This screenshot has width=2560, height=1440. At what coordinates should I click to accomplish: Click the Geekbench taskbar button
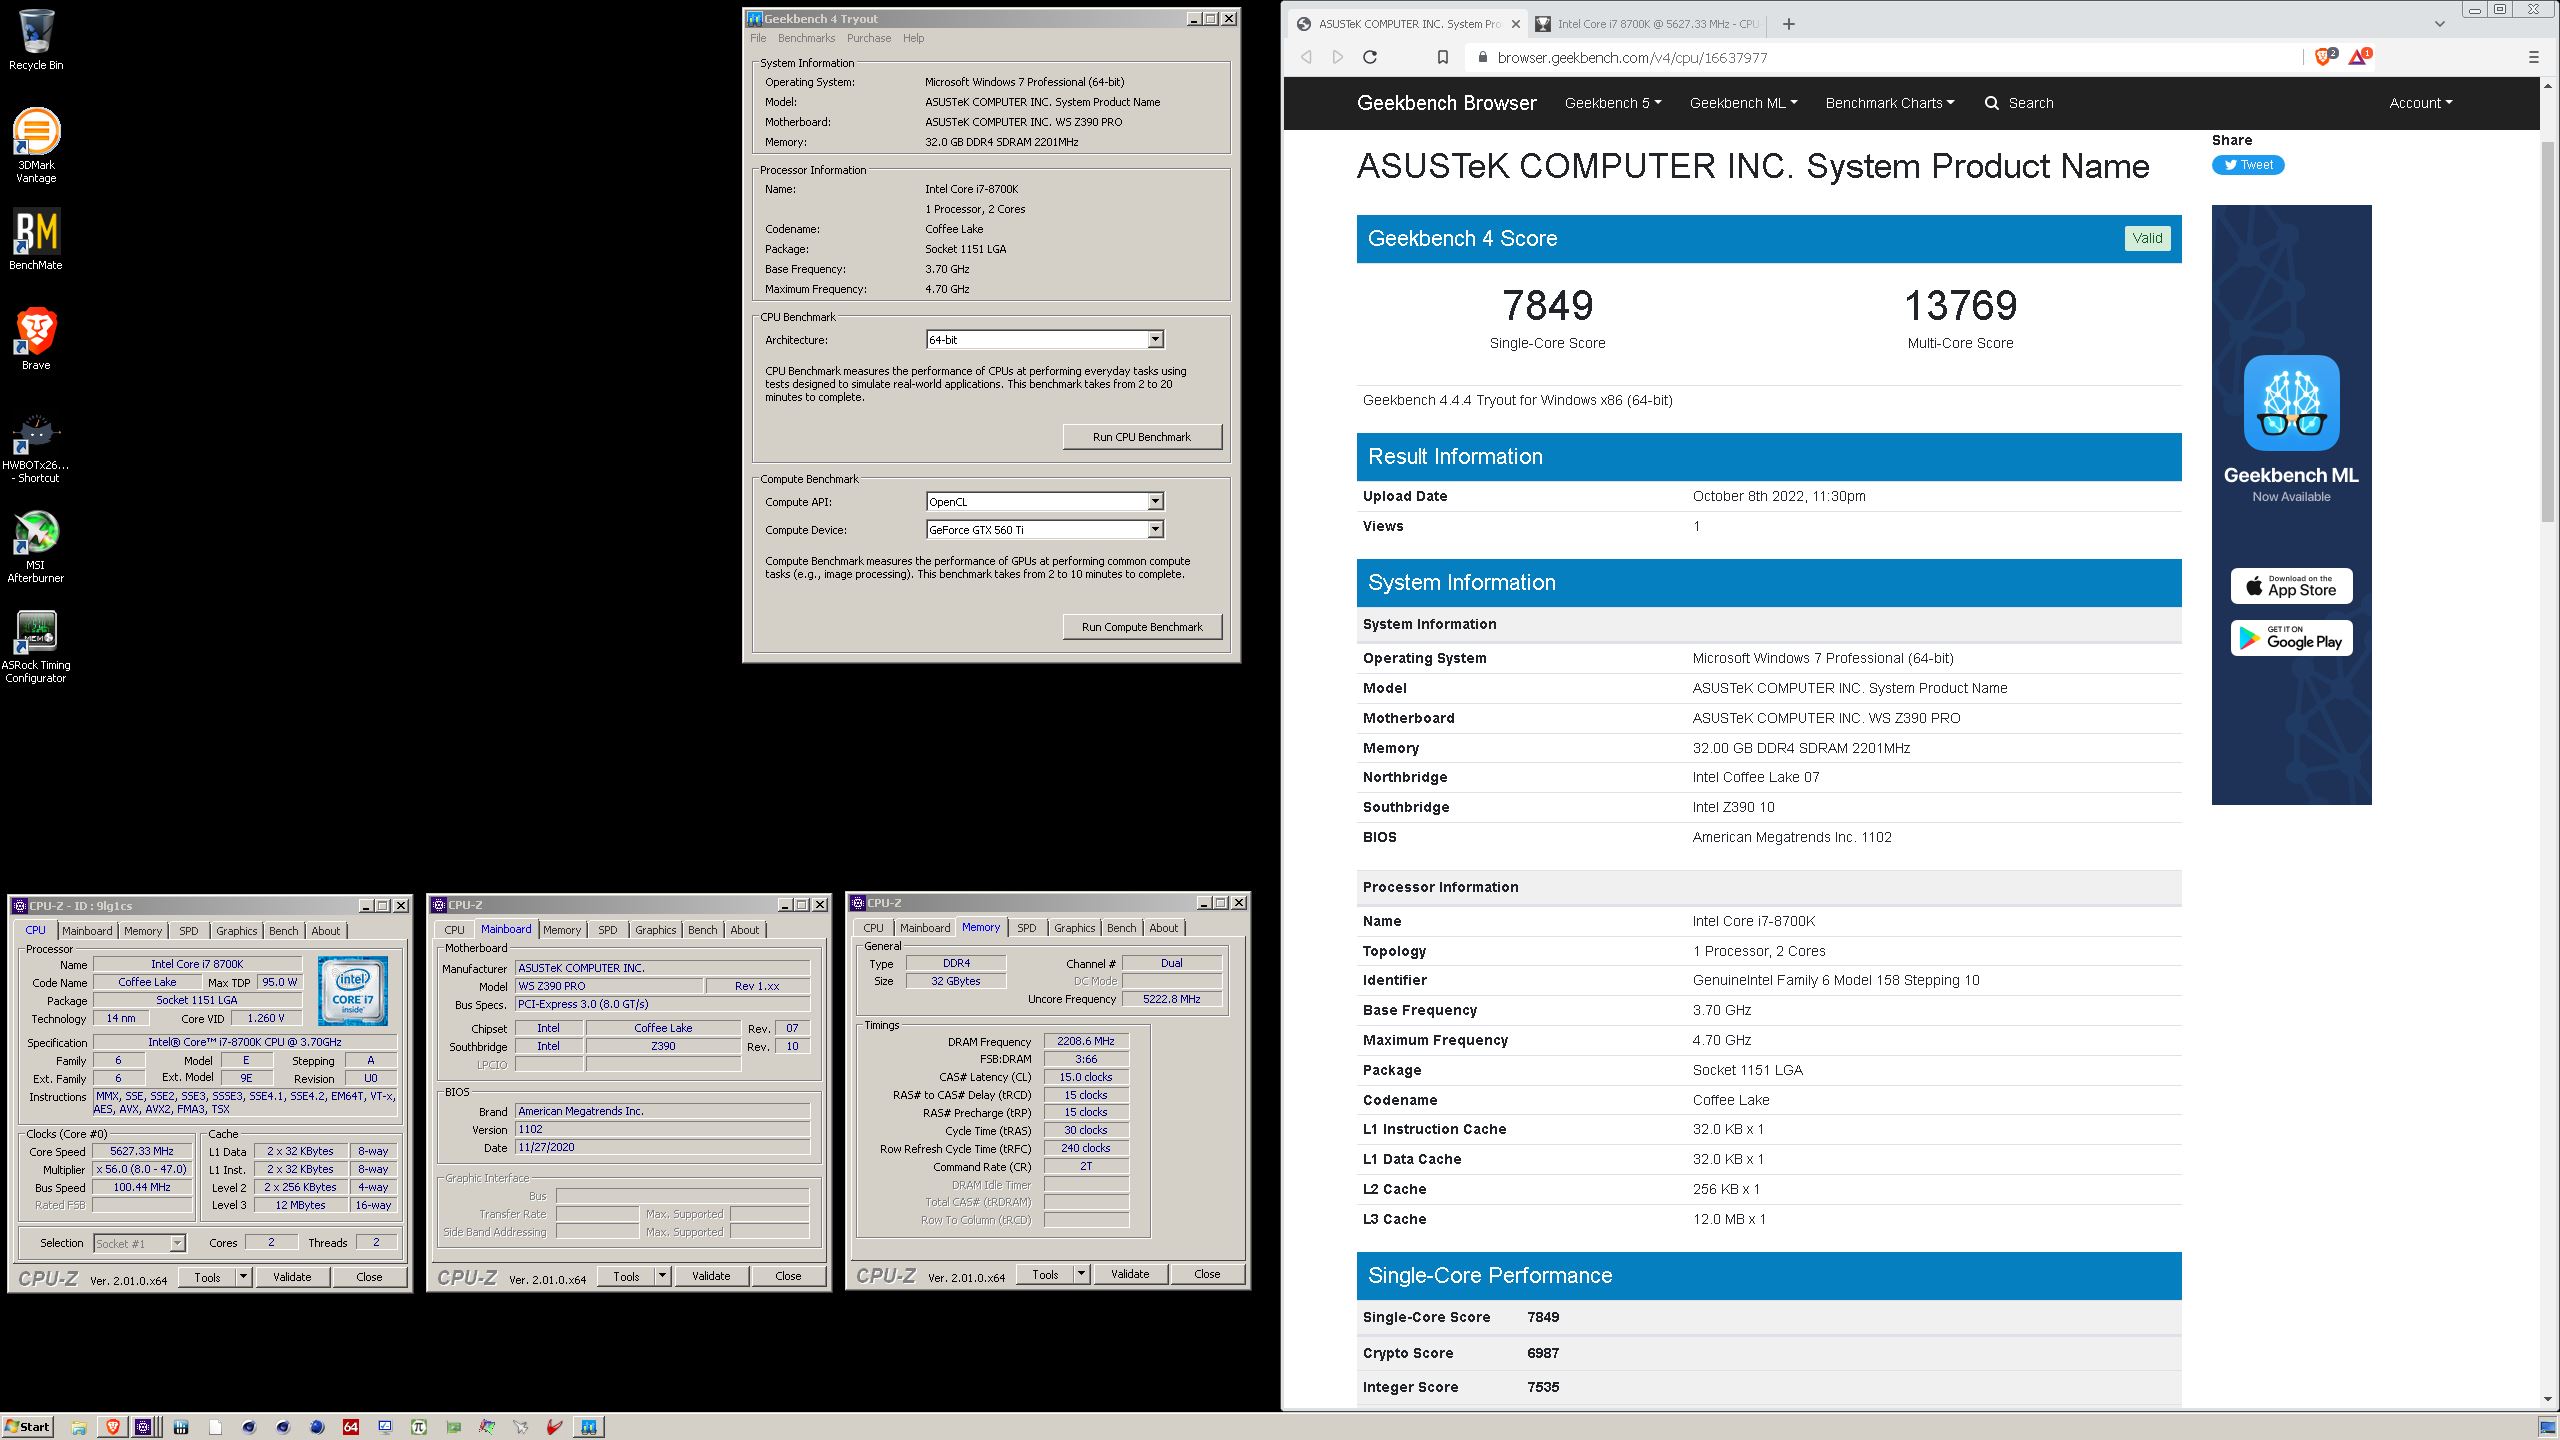coord(588,1427)
